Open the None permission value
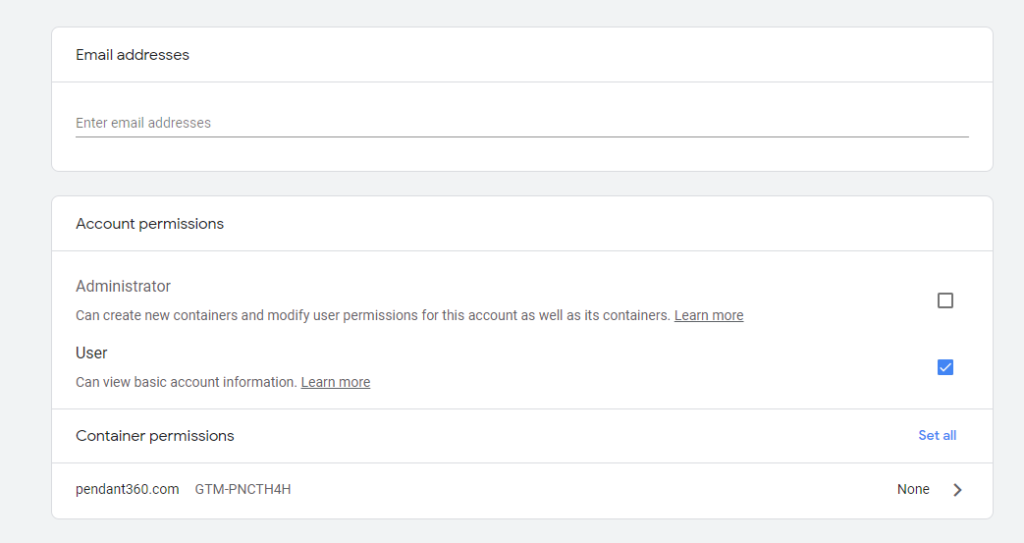 [x=913, y=489]
